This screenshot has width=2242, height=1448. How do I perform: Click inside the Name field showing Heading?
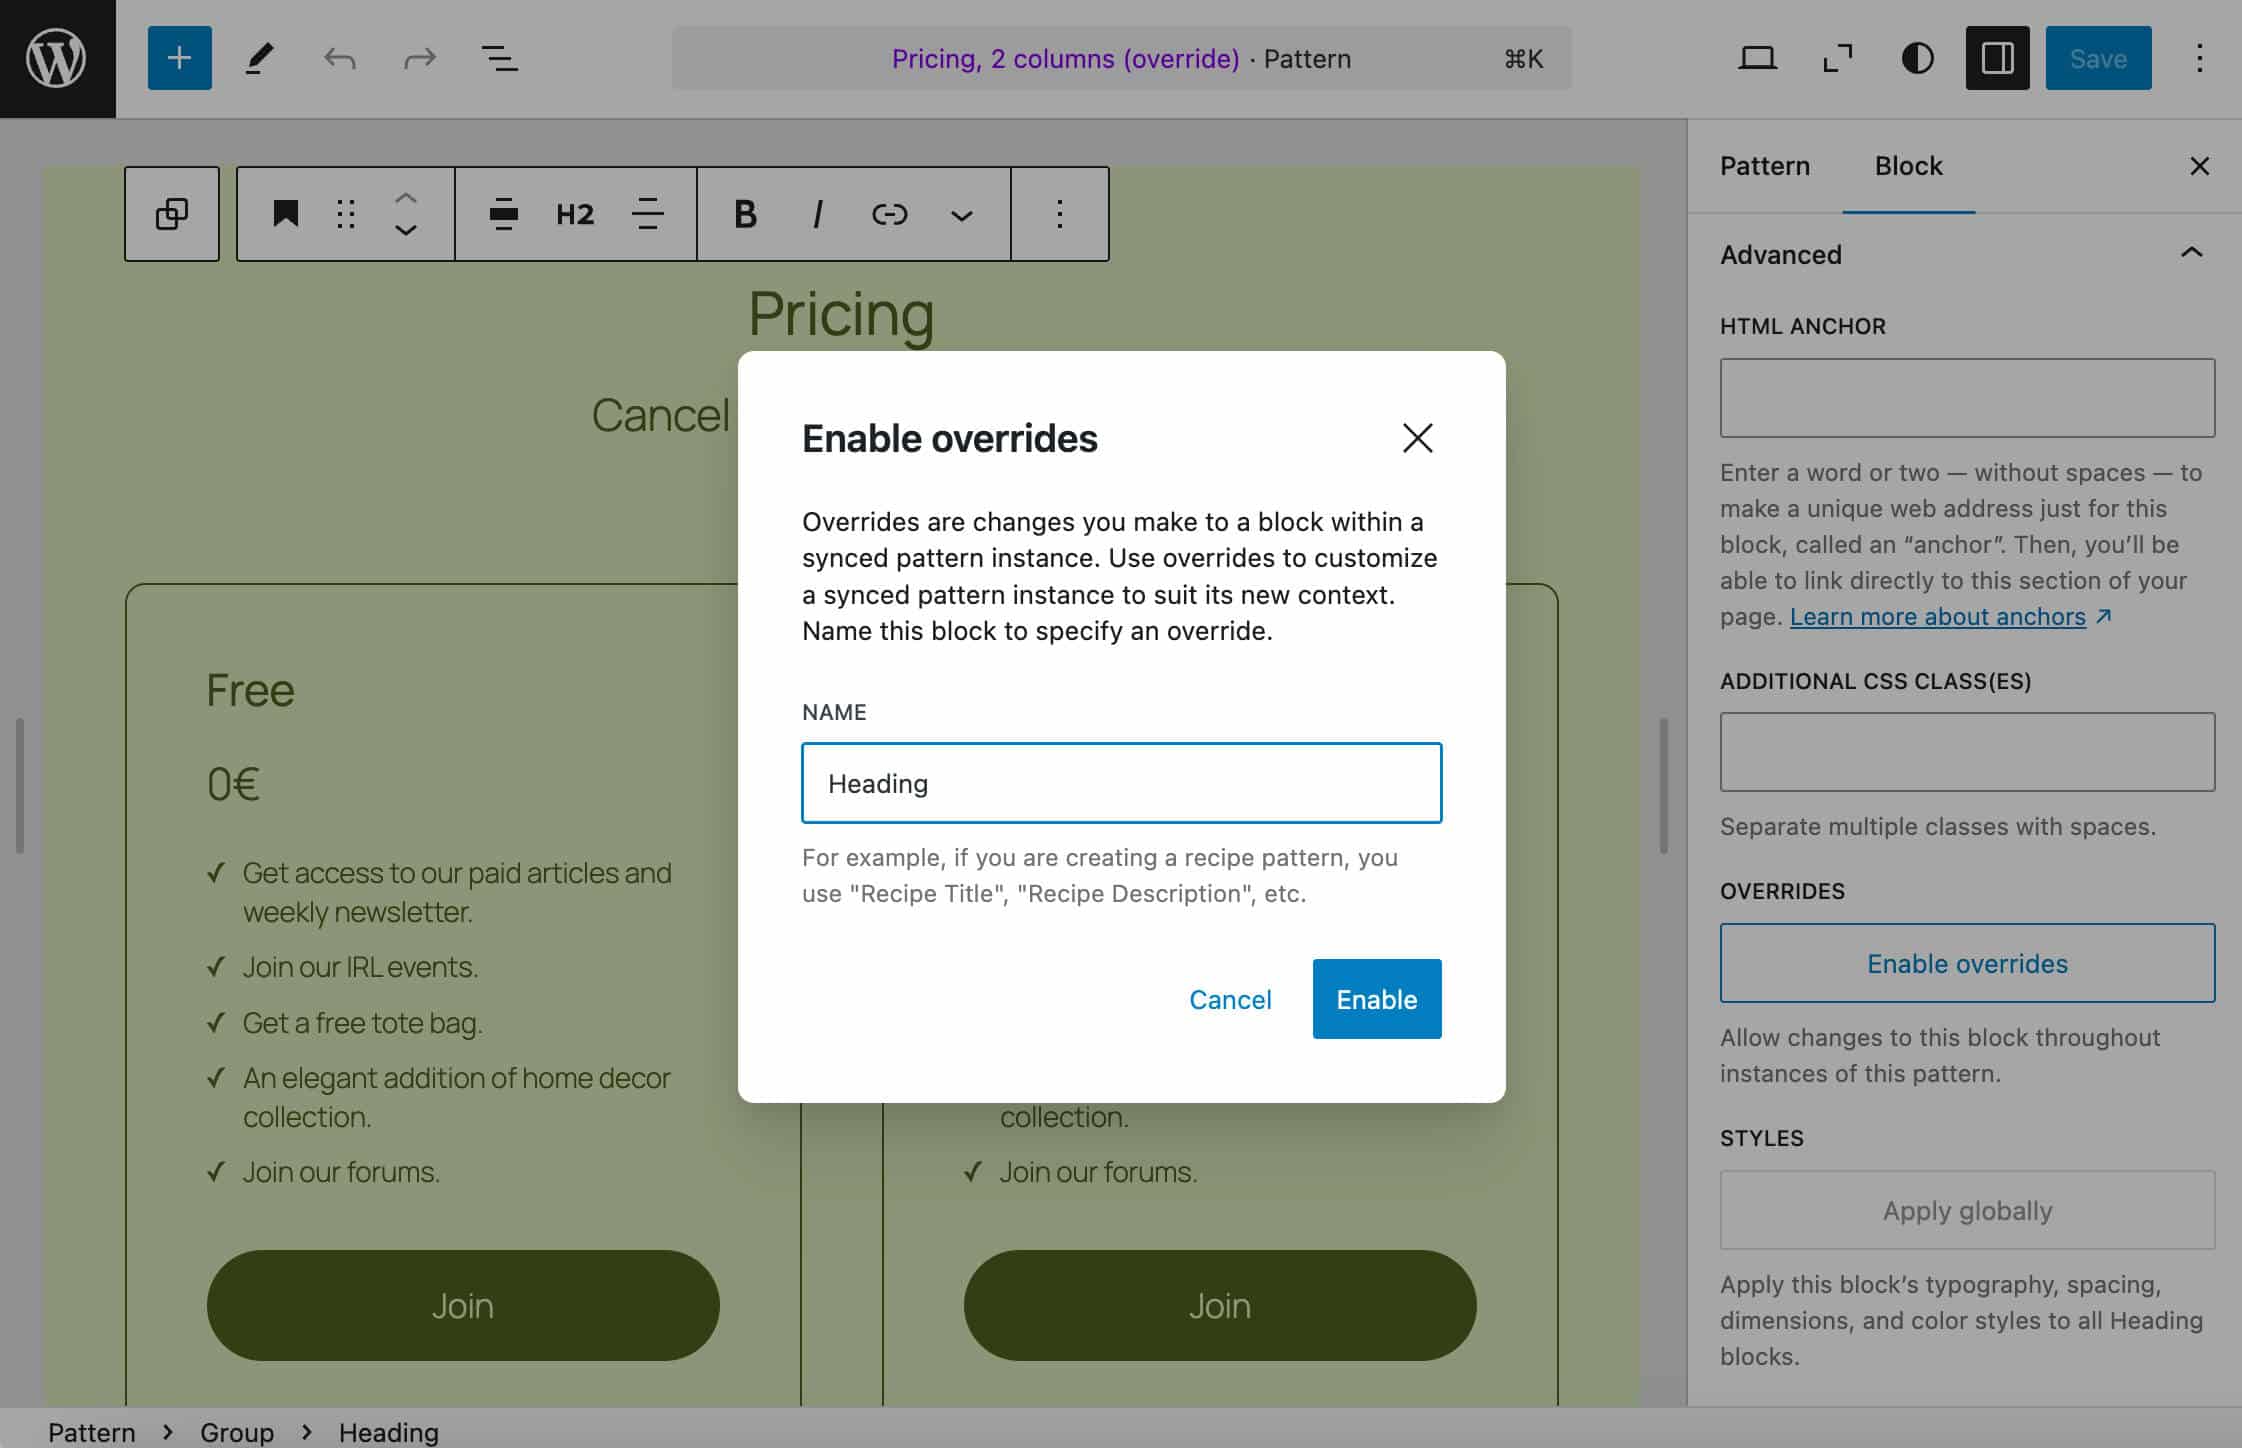pyautogui.click(x=1121, y=783)
